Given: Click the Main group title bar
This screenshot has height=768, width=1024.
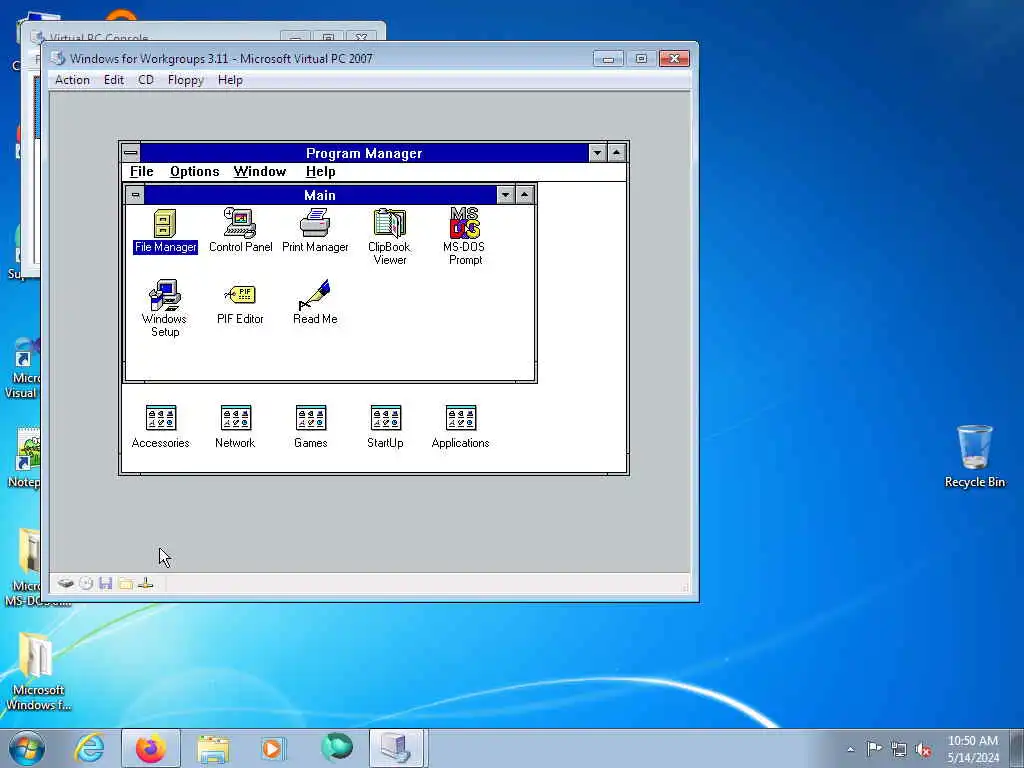Looking at the screenshot, I should point(320,195).
